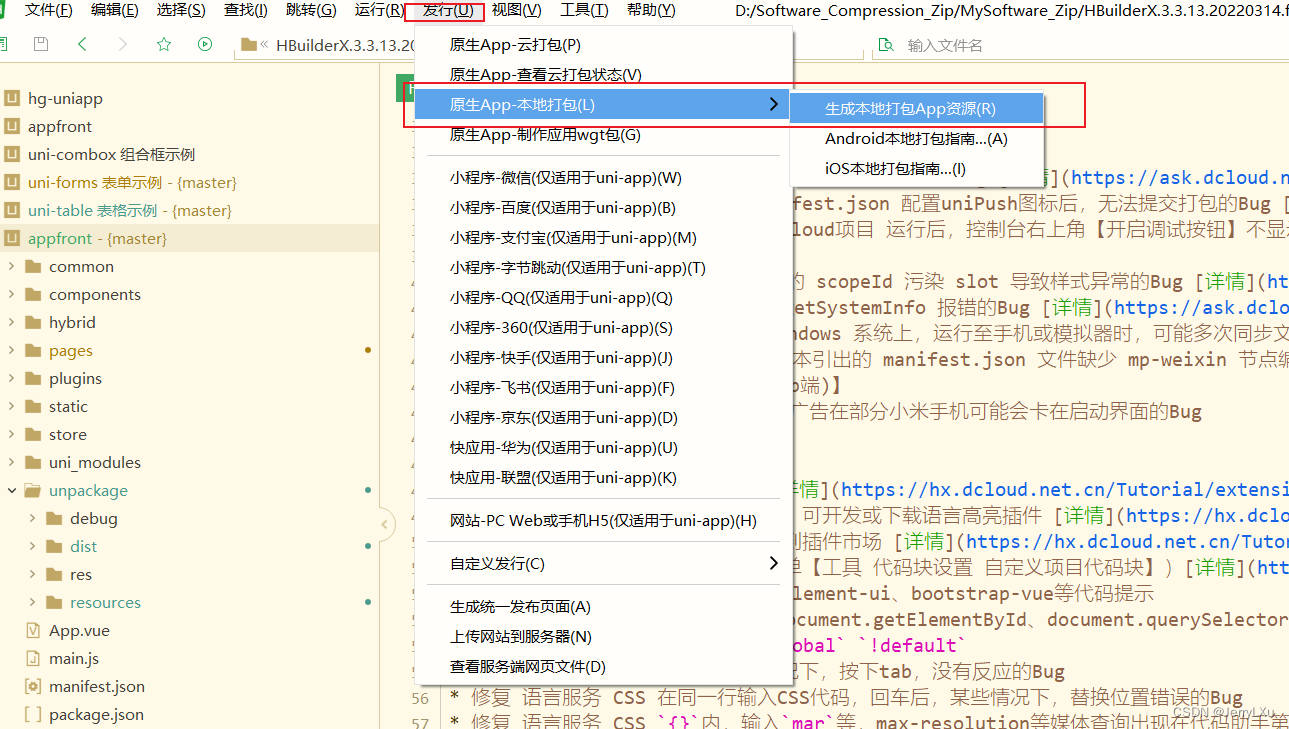Image resolution: width=1289 pixels, height=729 pixels.
Task: Click the store folder icon
Action: click(32, 434)
